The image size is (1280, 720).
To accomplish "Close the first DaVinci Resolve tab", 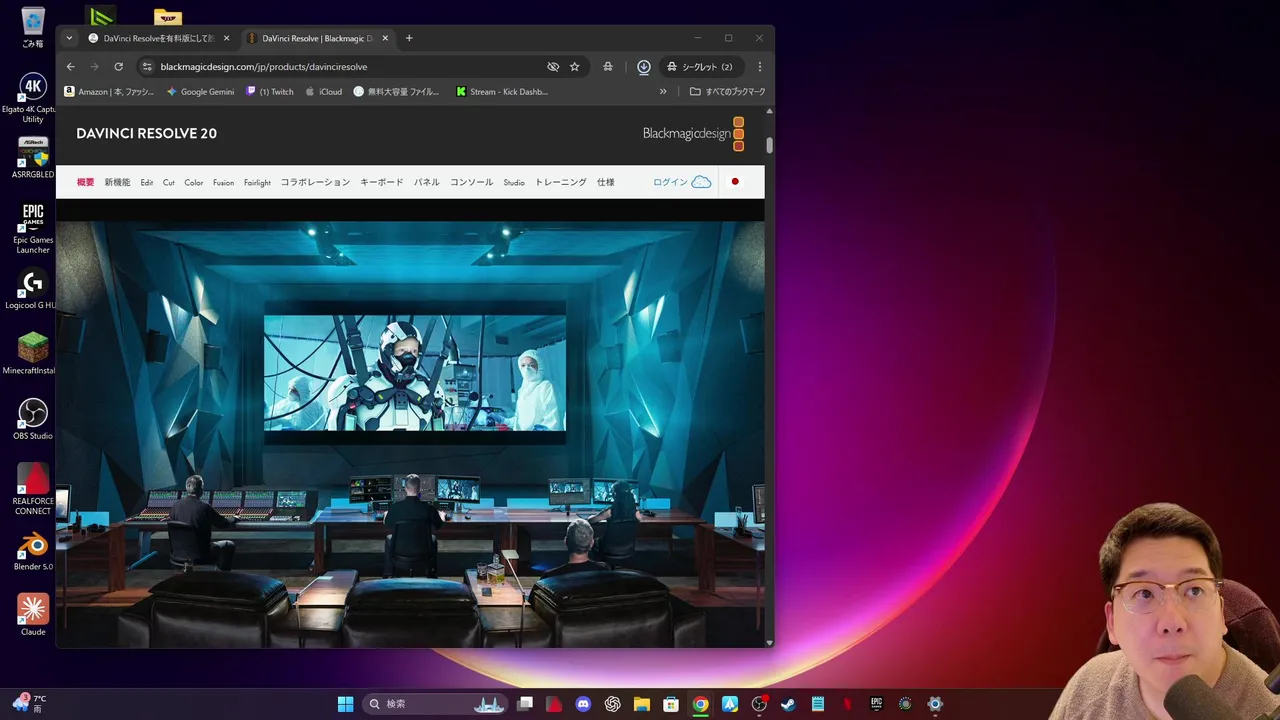I will point(227,38).
